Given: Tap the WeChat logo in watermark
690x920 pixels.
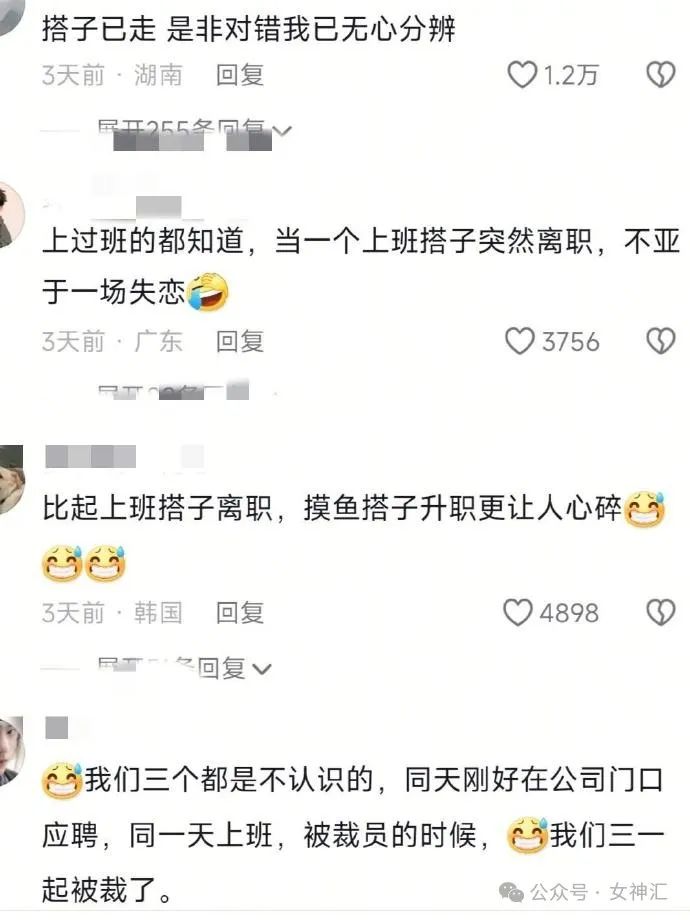Looking at the screenshot, I should [511, 892].
